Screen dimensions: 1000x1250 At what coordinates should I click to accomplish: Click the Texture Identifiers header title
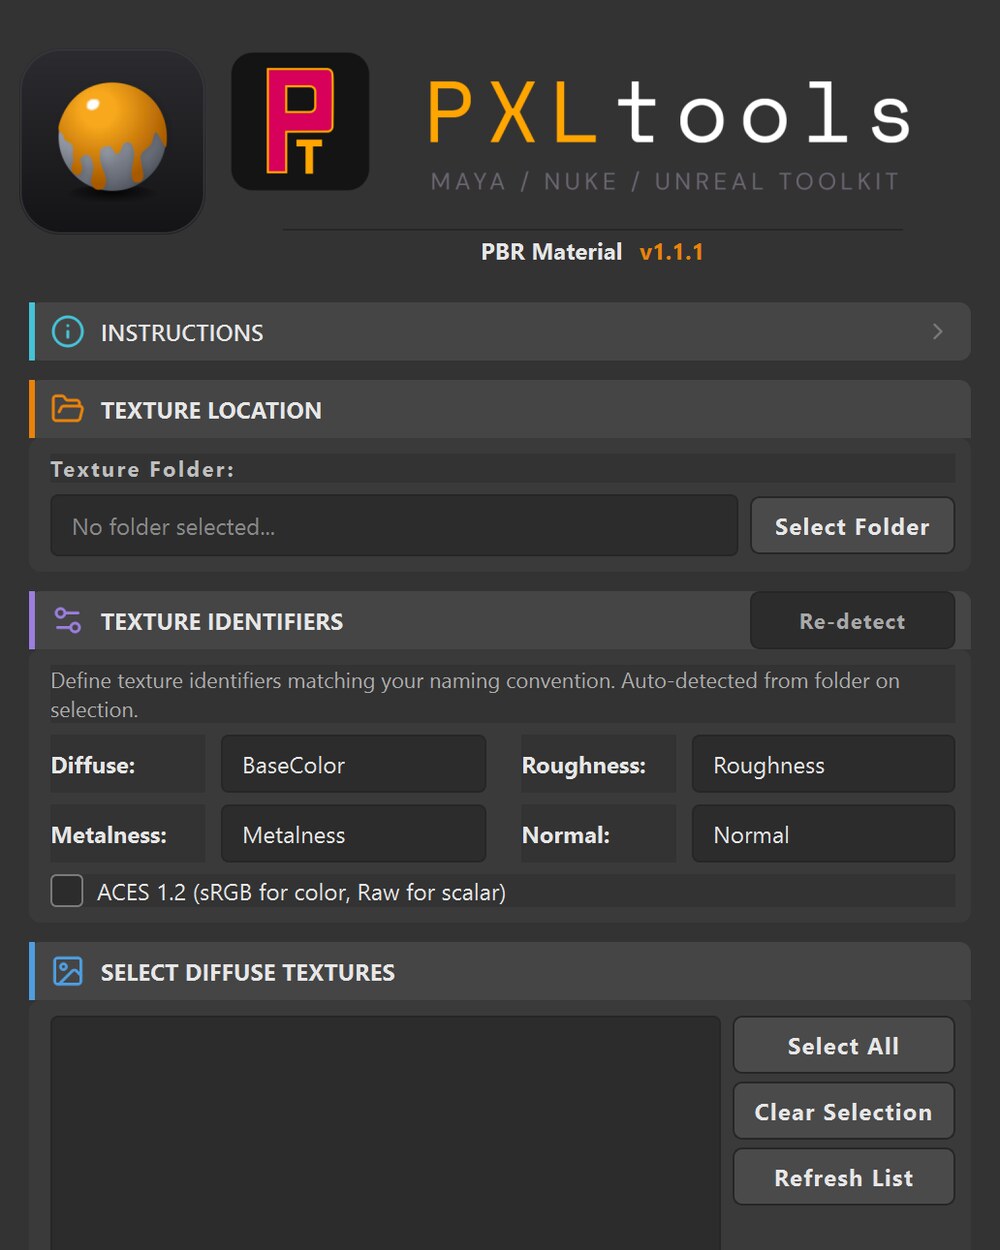pos(222,621)
